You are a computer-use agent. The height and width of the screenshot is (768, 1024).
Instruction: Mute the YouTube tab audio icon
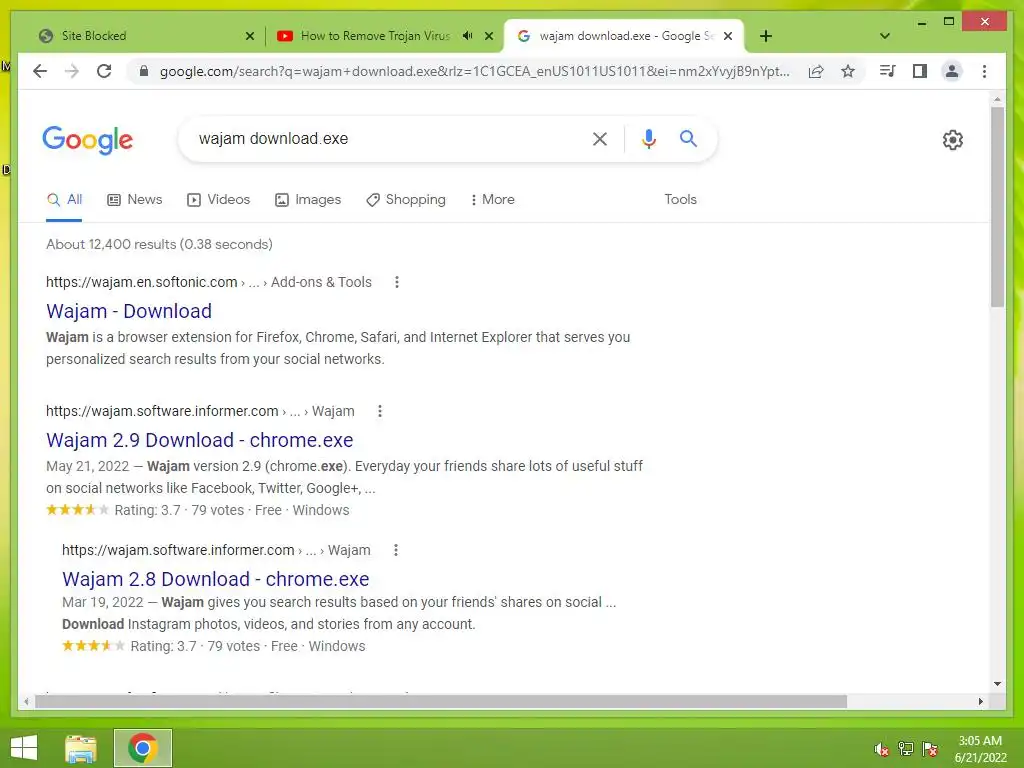467,36
